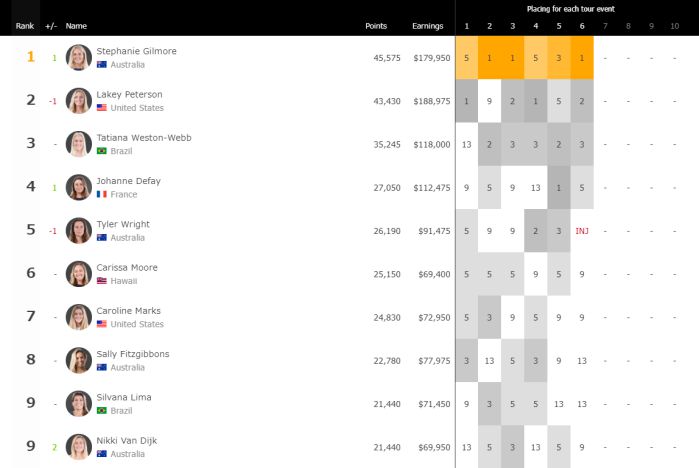Click Carissa Moore's Hawaii flag icon

(x=102, y=281)
